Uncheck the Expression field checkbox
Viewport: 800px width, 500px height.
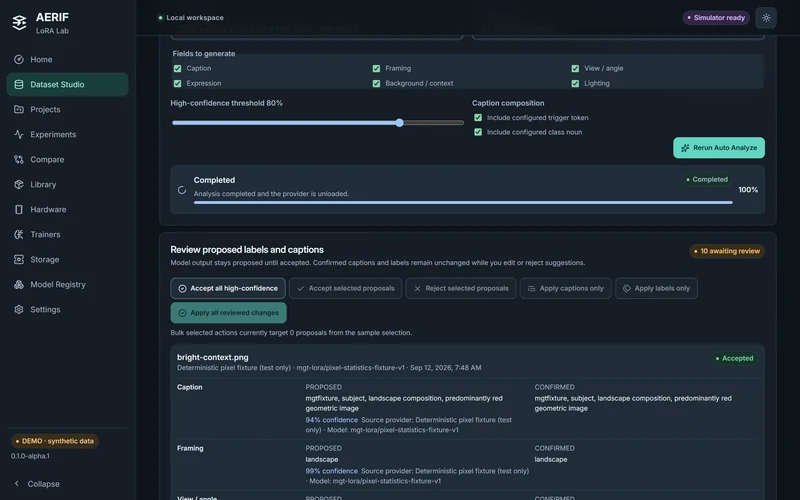pyautogui.click(x=178, y=84)
